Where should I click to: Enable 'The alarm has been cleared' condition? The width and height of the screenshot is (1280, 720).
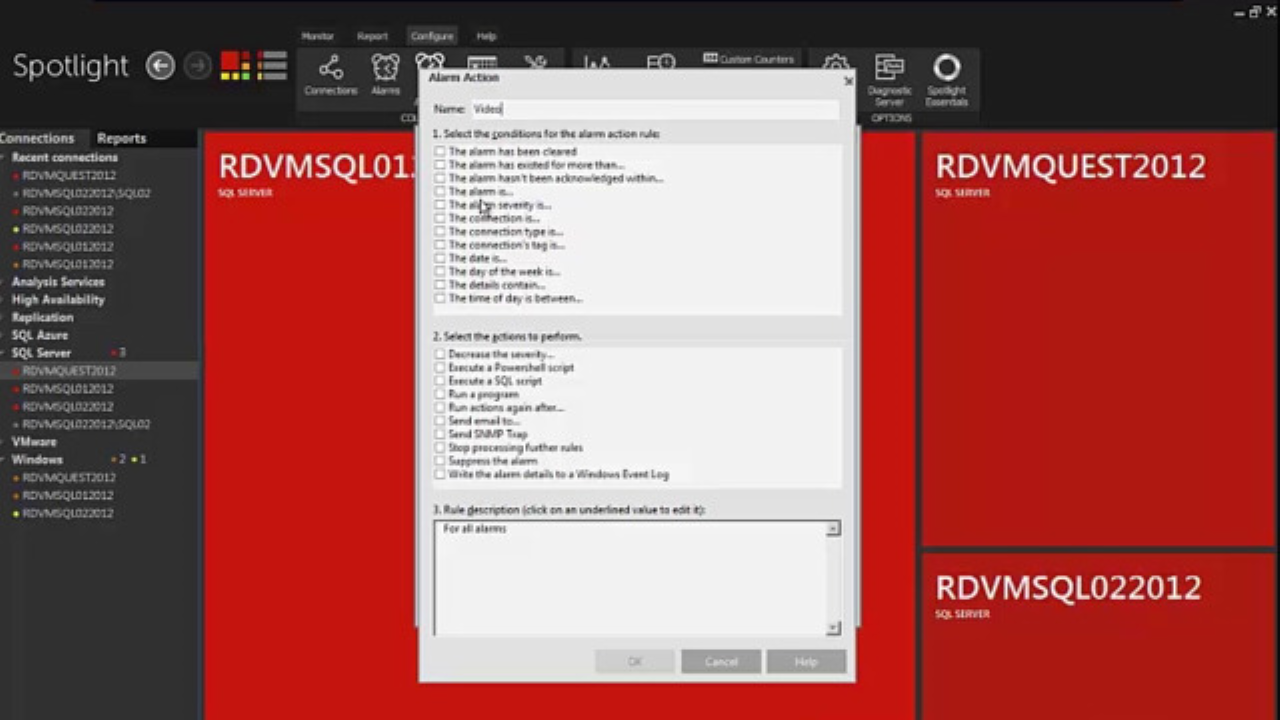click(440, 151)
